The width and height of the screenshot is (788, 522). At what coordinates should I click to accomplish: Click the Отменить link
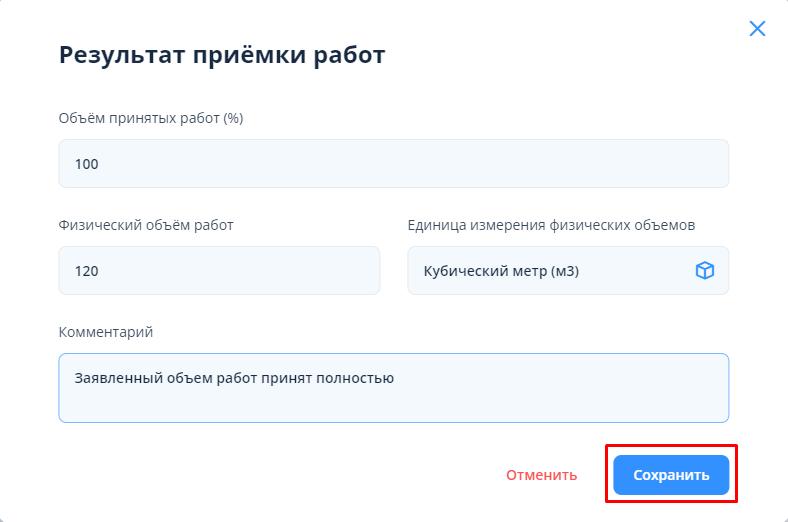(x=541, y=475)
